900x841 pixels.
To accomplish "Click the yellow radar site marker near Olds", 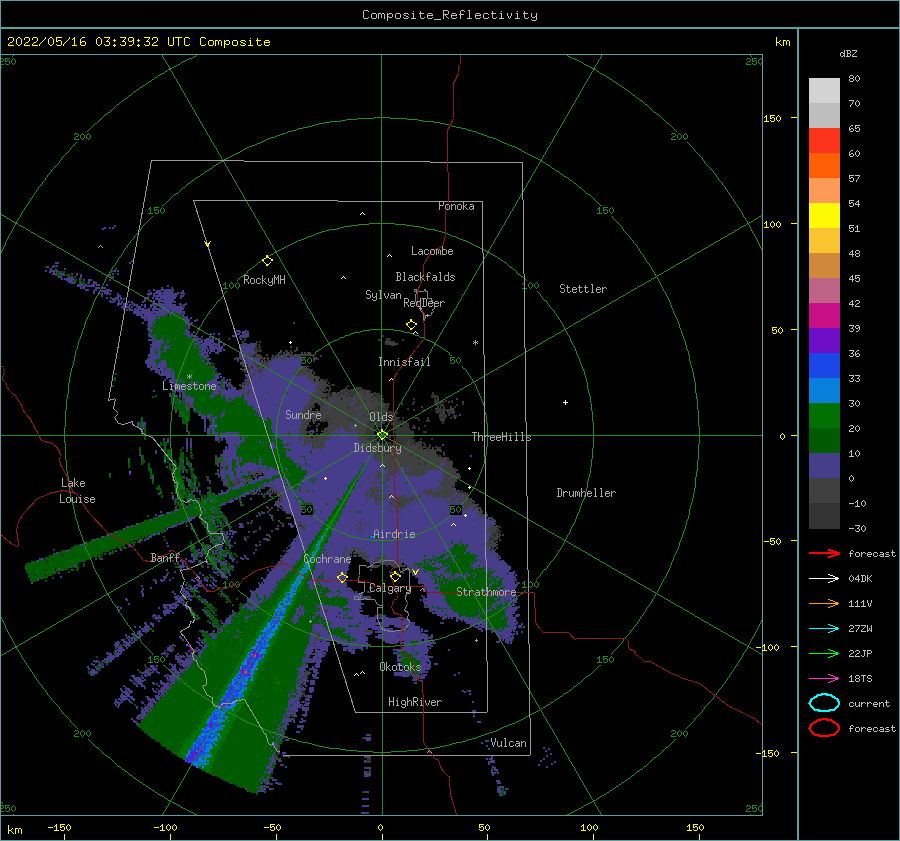I will pyautogui.click(x=382, y=435).
